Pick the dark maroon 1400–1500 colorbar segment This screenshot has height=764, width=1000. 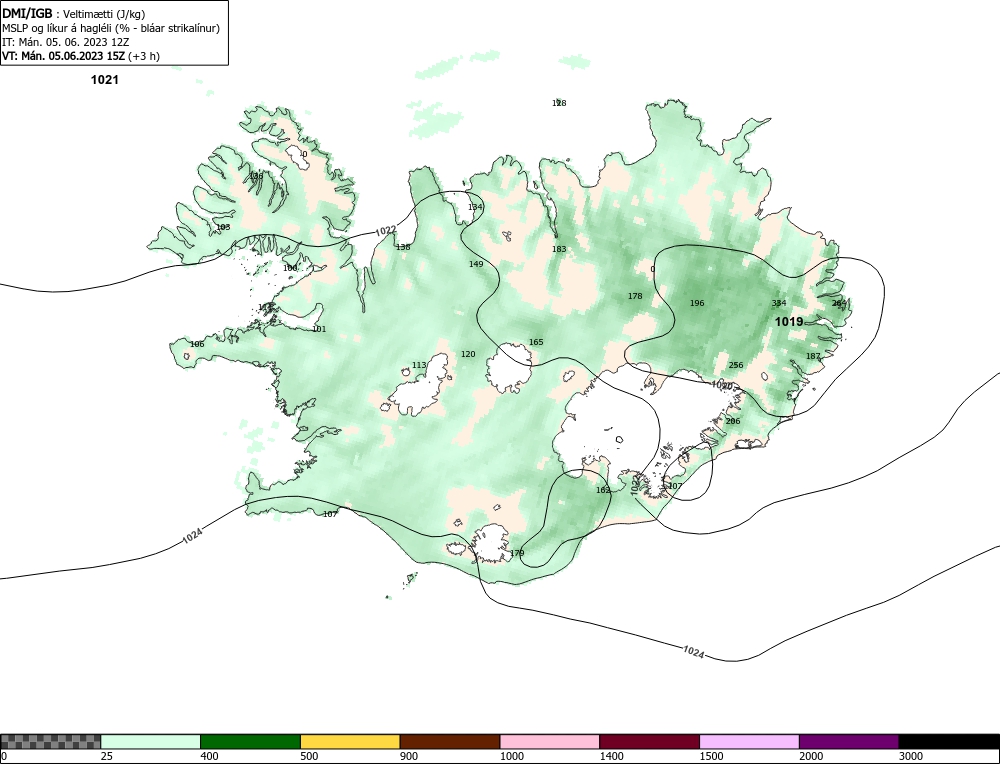tap(649, 741)
